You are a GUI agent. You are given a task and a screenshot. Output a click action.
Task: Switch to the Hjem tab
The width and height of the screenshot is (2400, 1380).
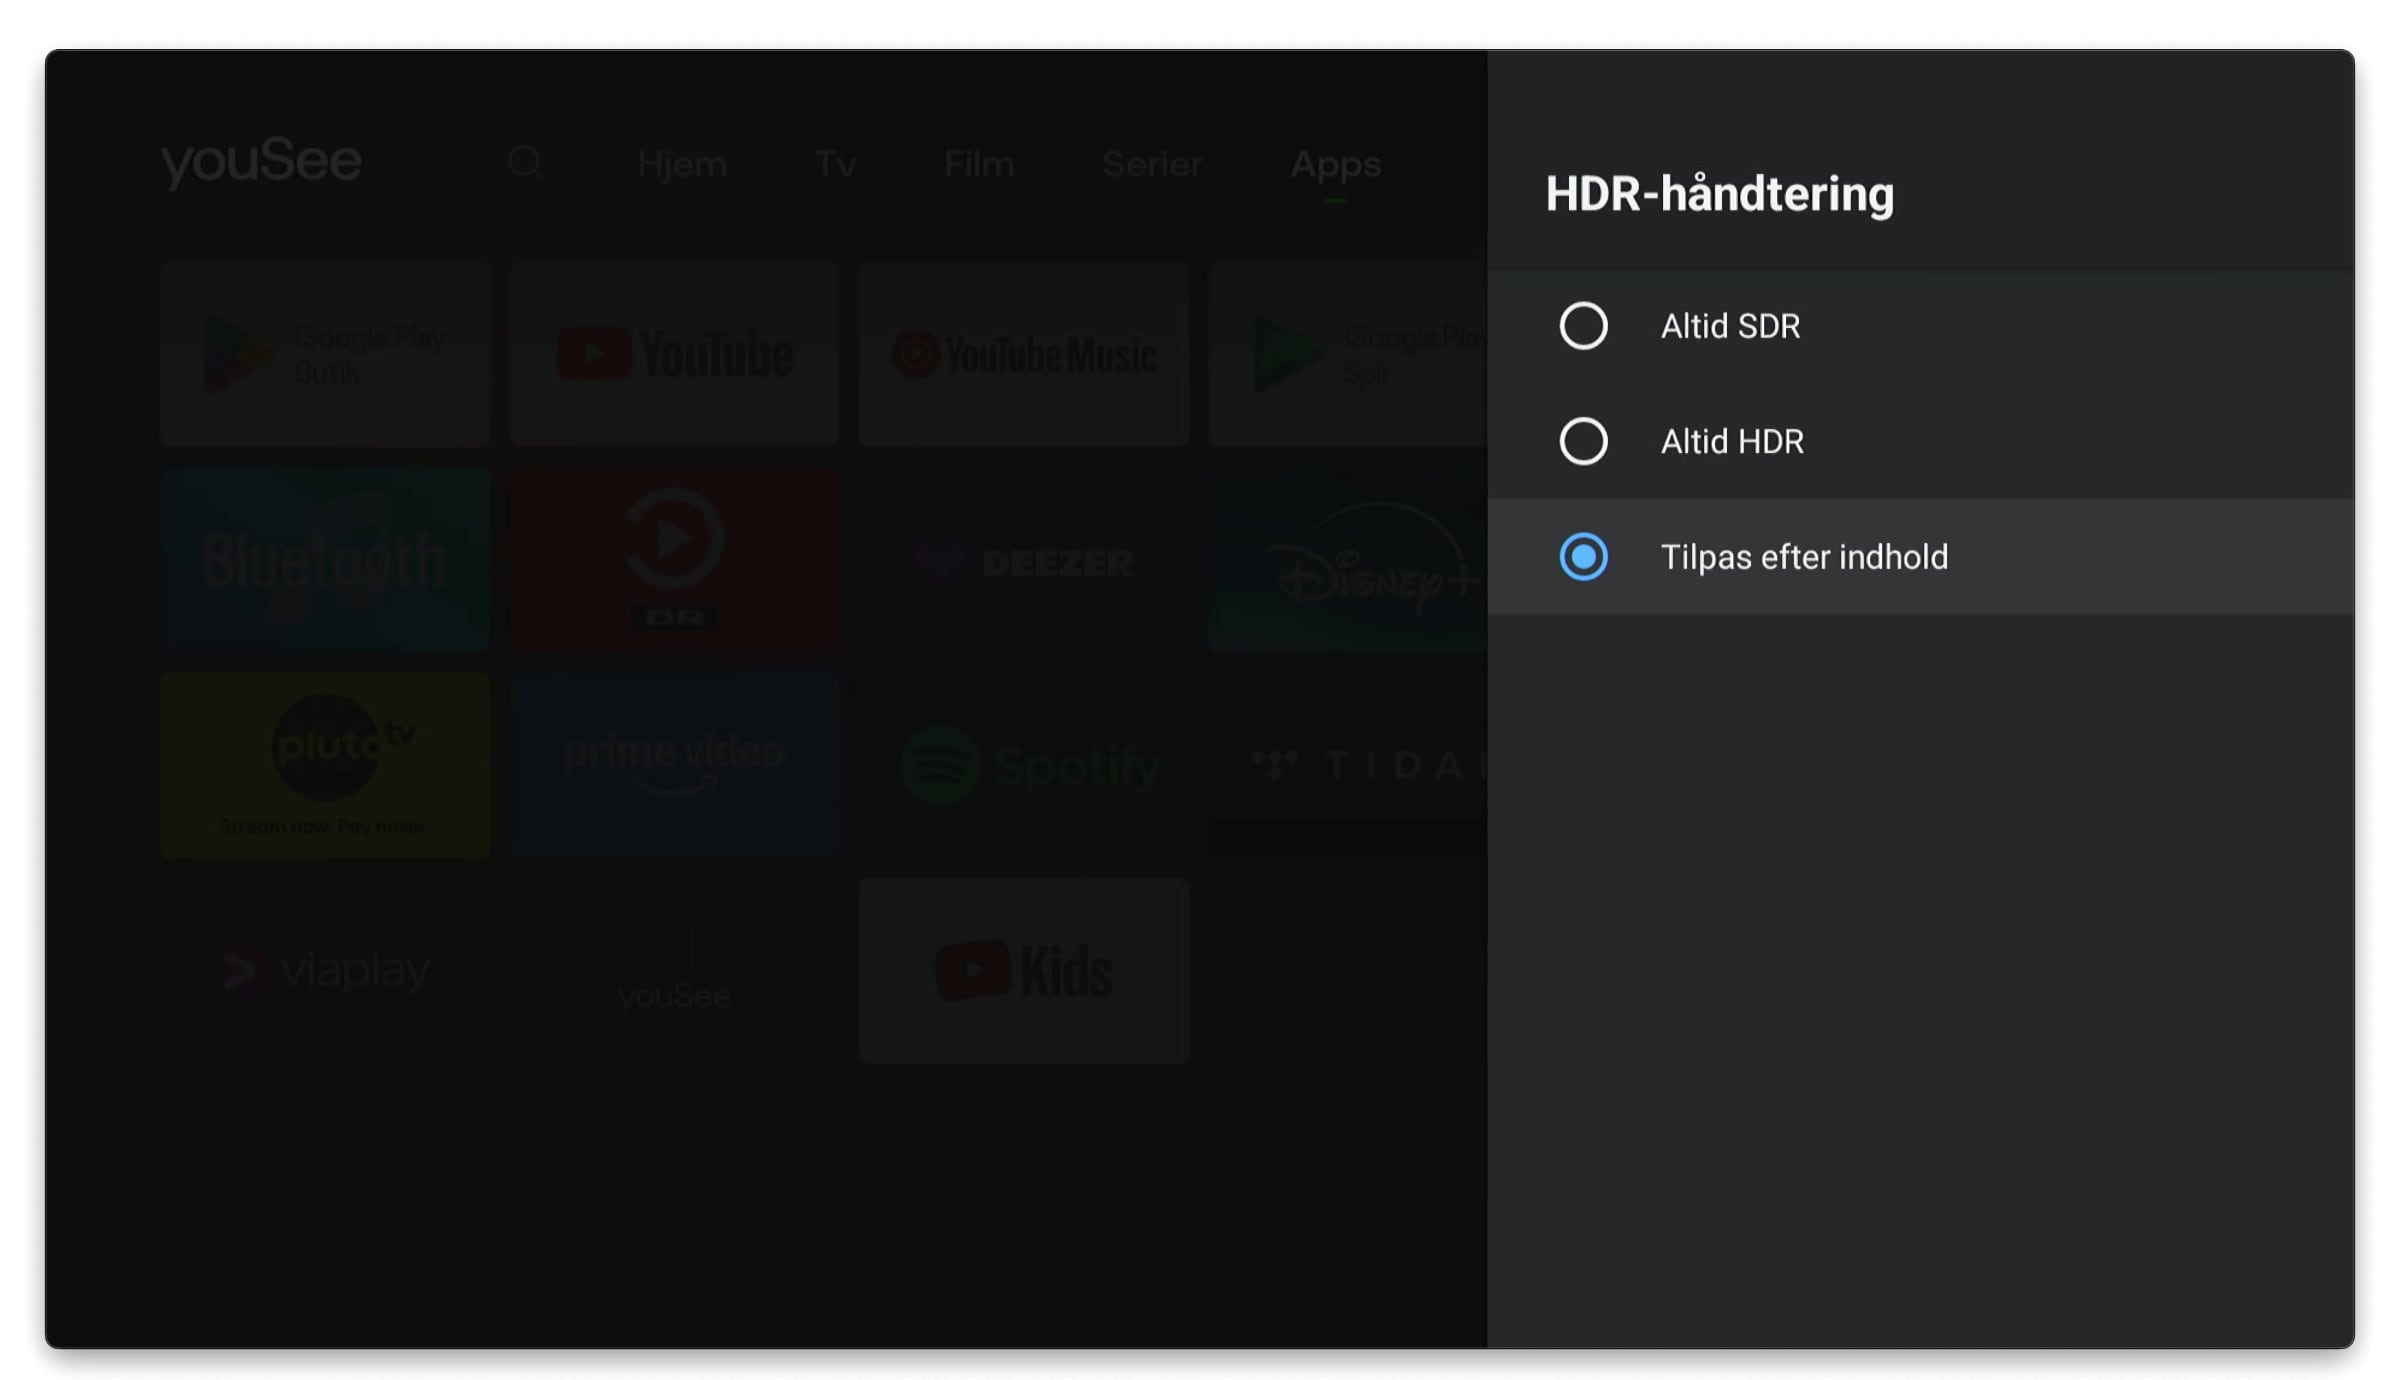pos(682,164)
